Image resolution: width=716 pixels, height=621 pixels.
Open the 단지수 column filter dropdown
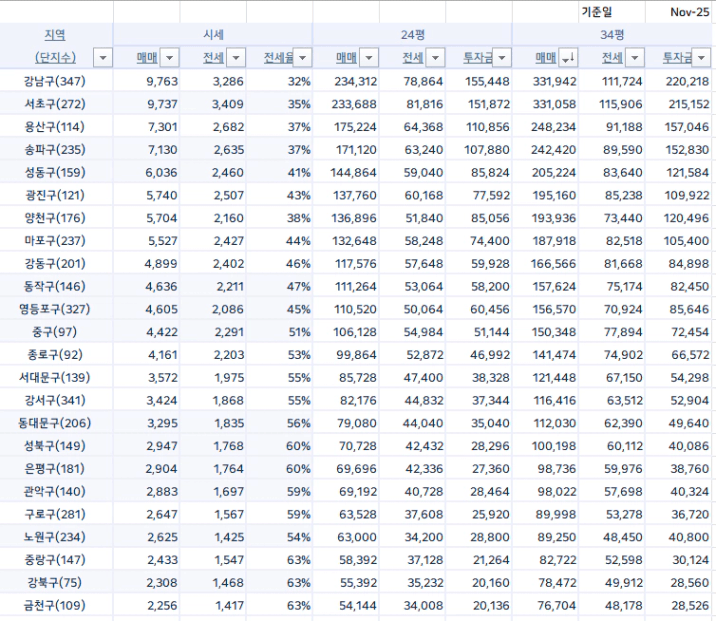click(102, 58)
